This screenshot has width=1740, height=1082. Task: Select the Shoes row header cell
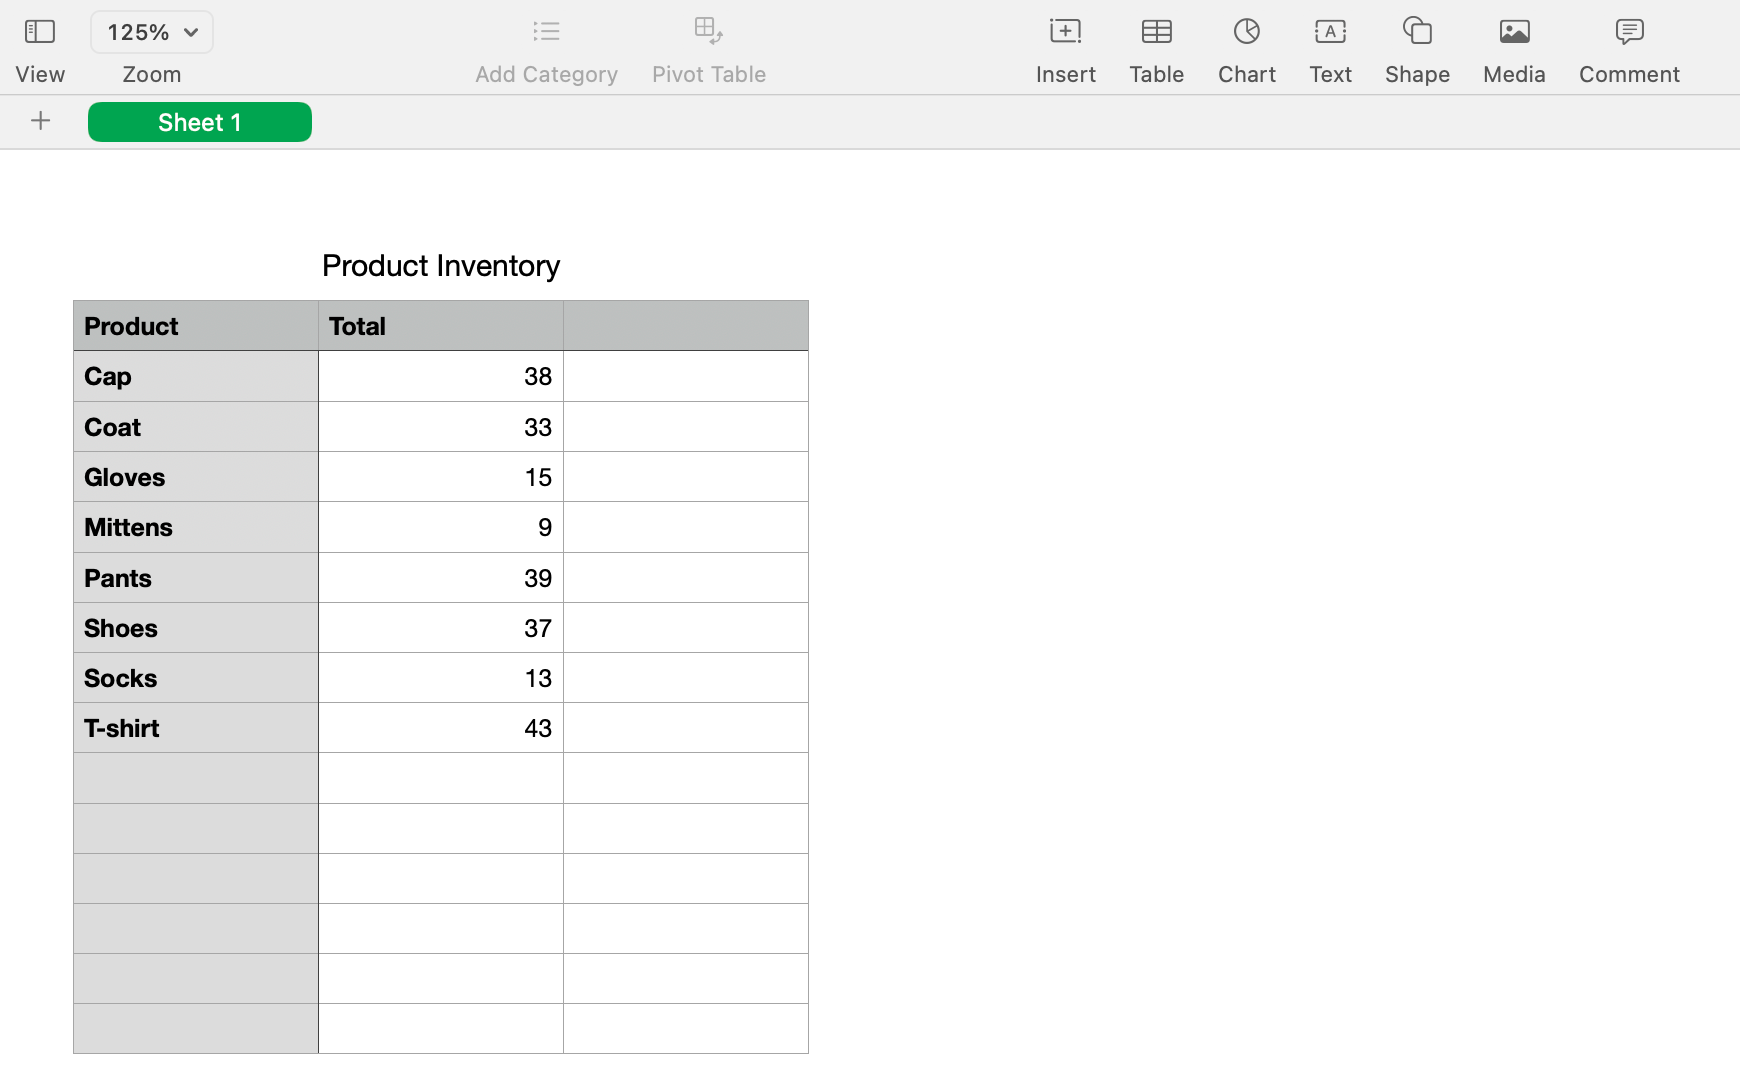196,628
